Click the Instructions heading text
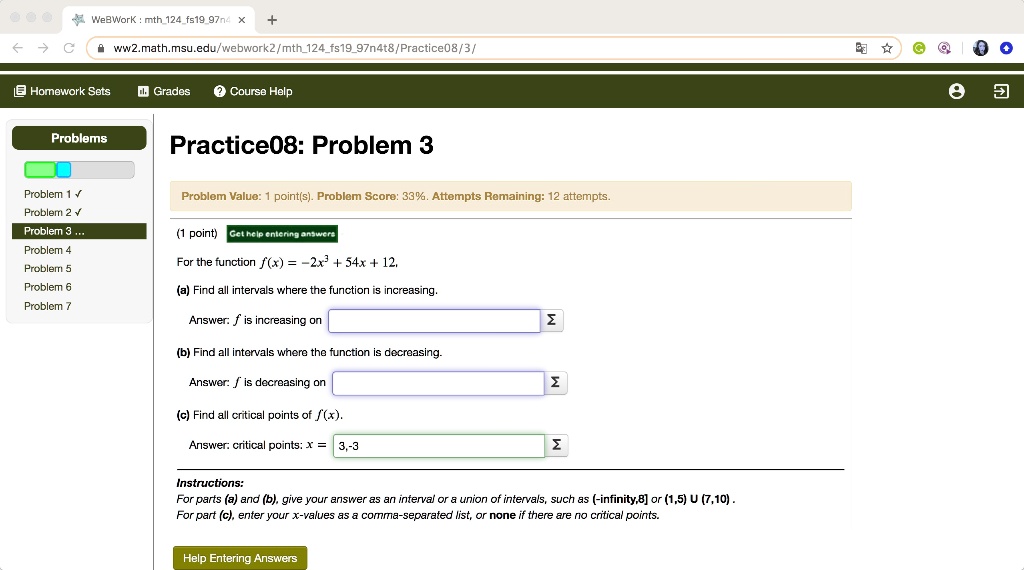The height and width of the screenshot is (570, 1024). (x=210, y=483)
